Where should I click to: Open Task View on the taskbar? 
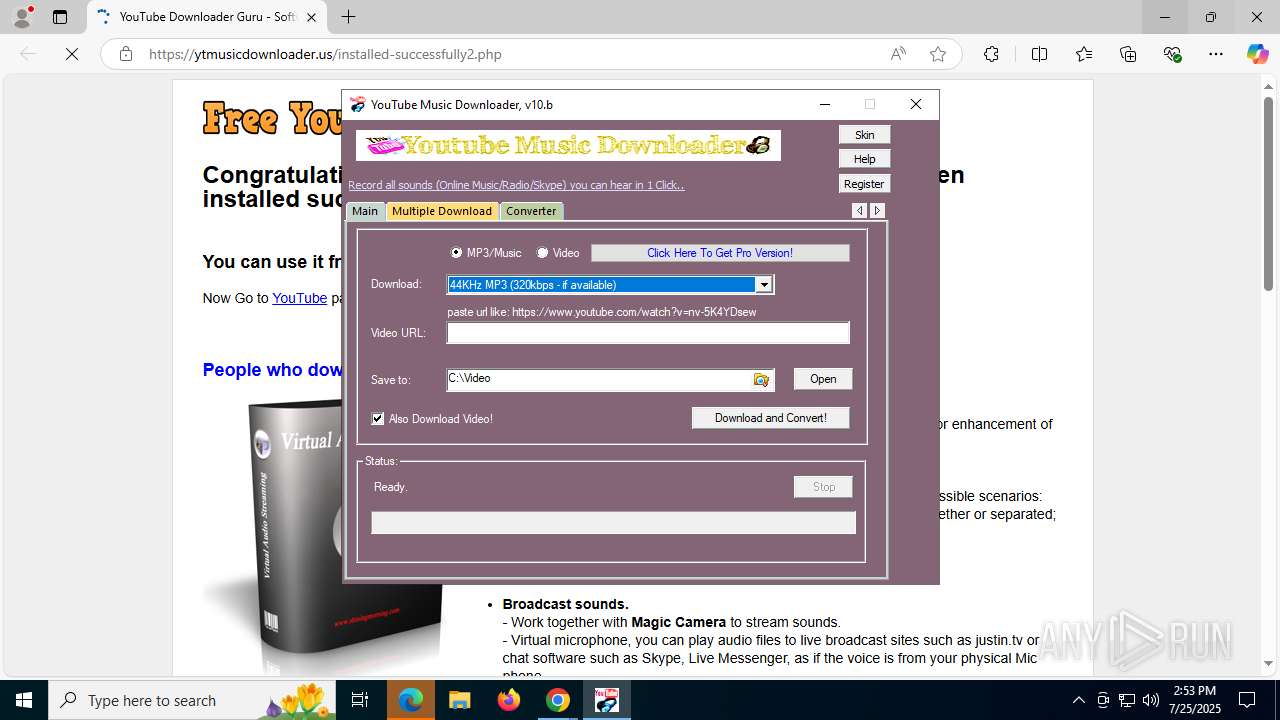(361, 700)
